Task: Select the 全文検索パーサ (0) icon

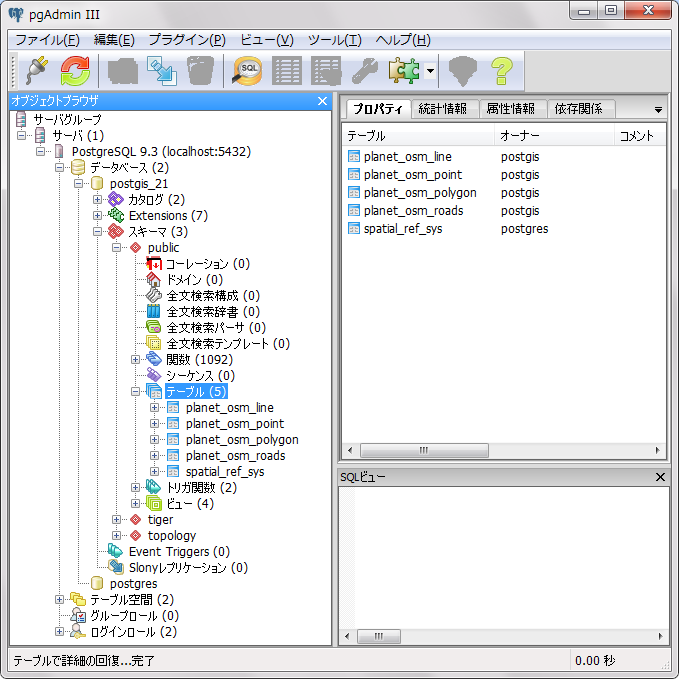Action: click(154, 328)
